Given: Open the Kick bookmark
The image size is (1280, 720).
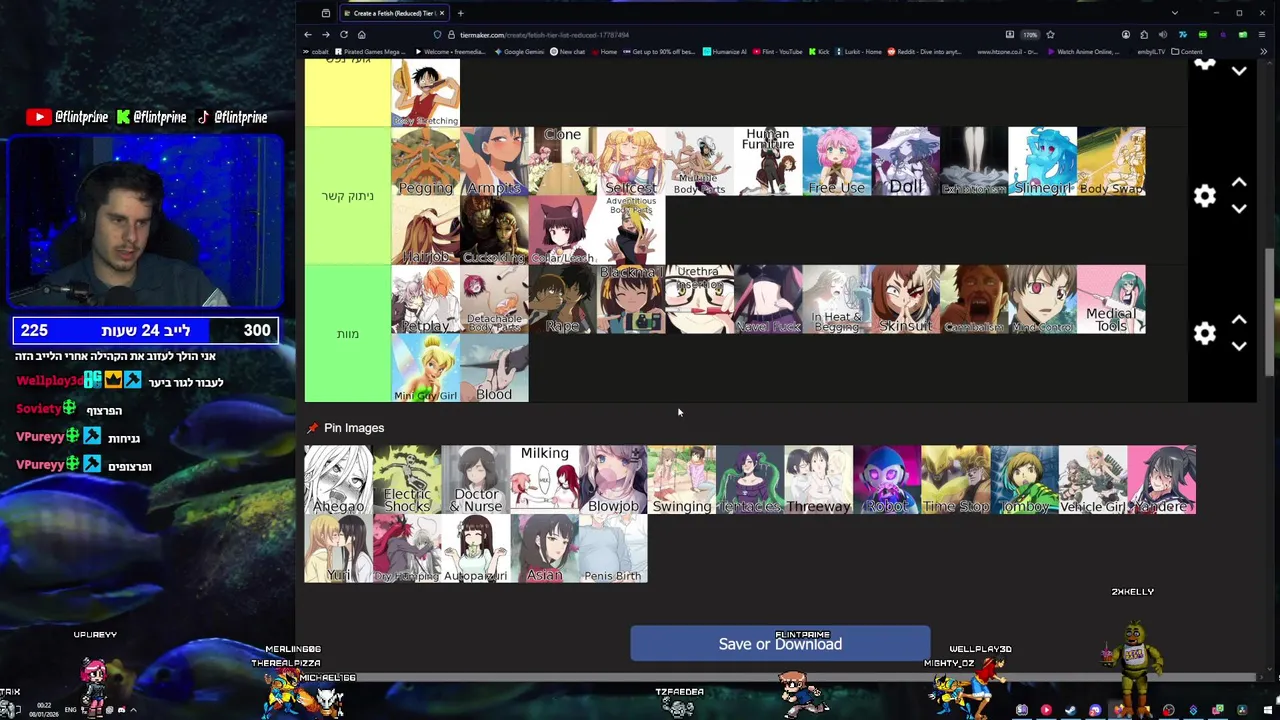Looking at the screenshot, I should [819, 52].
